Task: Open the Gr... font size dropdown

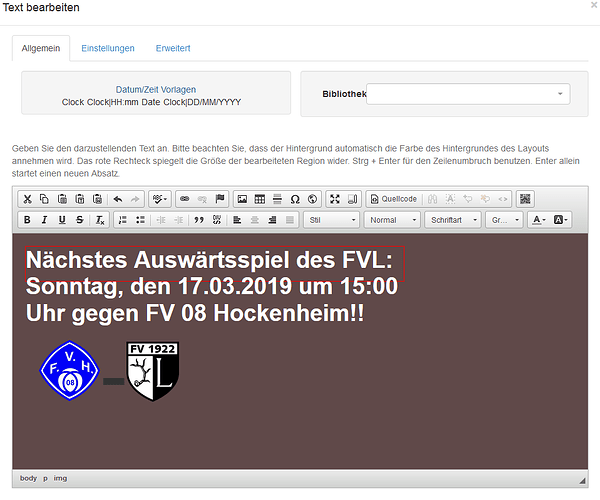Action: pyautogui.click(x=504, y=220)
